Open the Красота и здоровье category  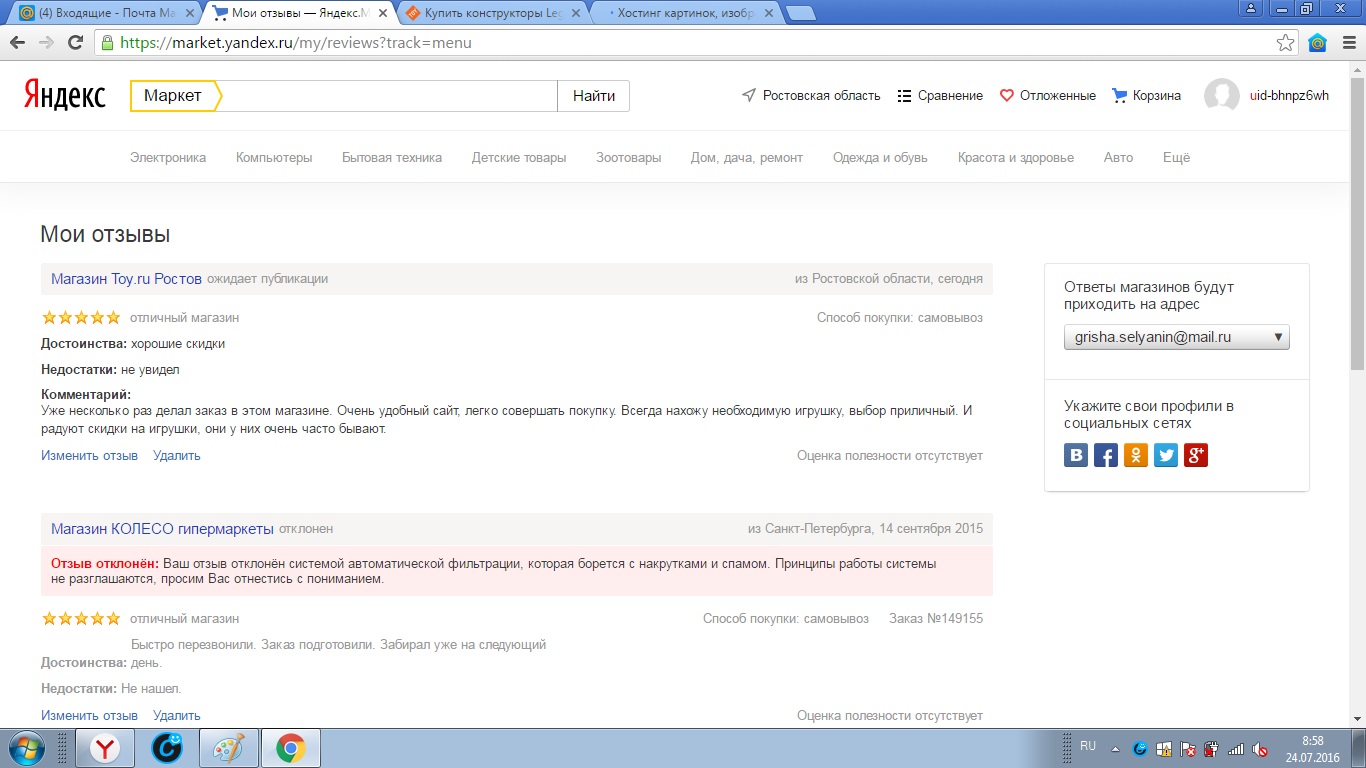pos(1016,157)
